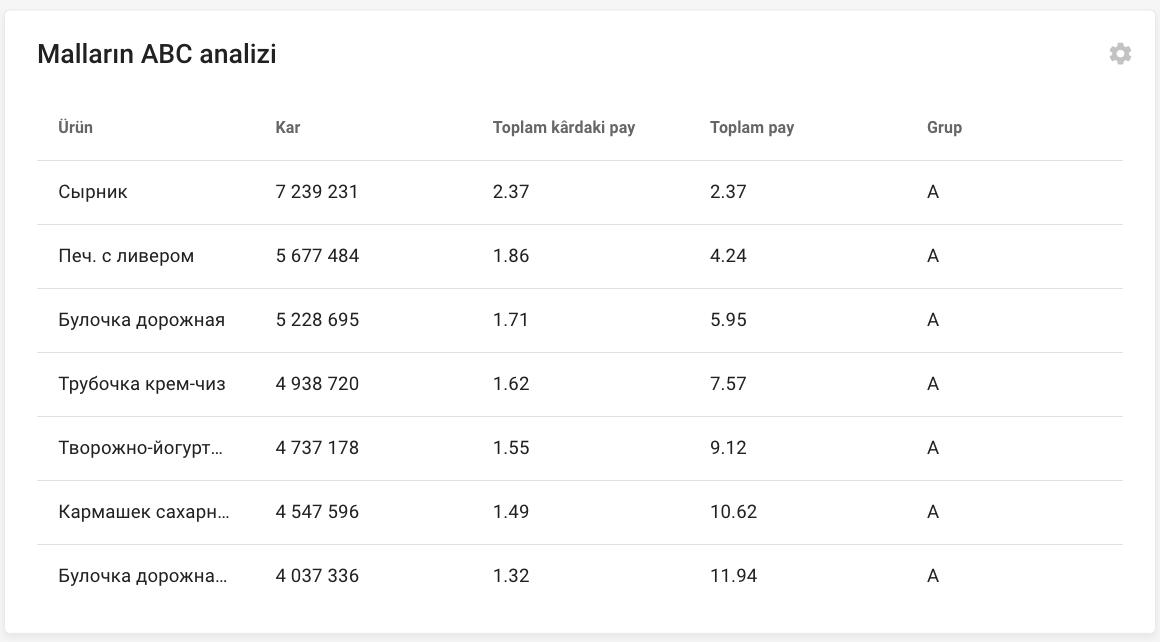The height and width of the screenshot is (642, 1160).
Task: Click the profit value 7 239 231
Action: 317,192
